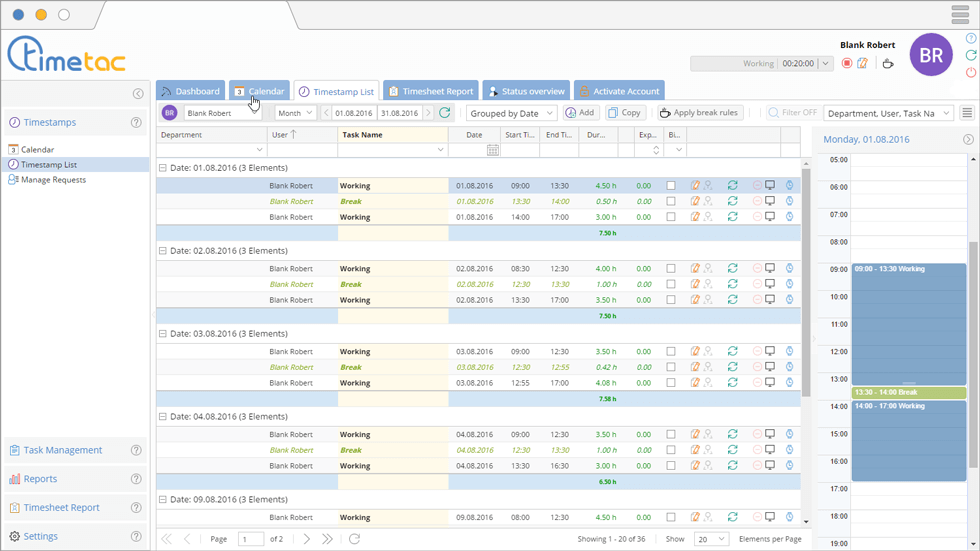Click the Add button
Image resolution: width=980 pixels, height=551 pixels.
click(580, 113)
